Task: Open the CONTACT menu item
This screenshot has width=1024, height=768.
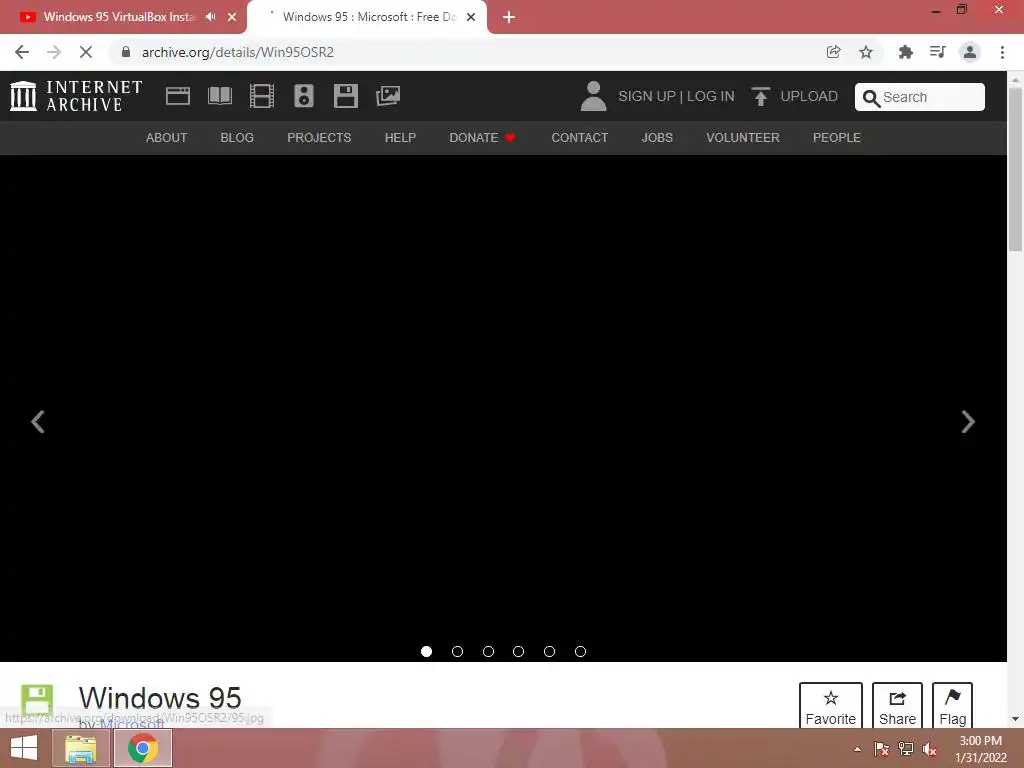Action: 580,138
